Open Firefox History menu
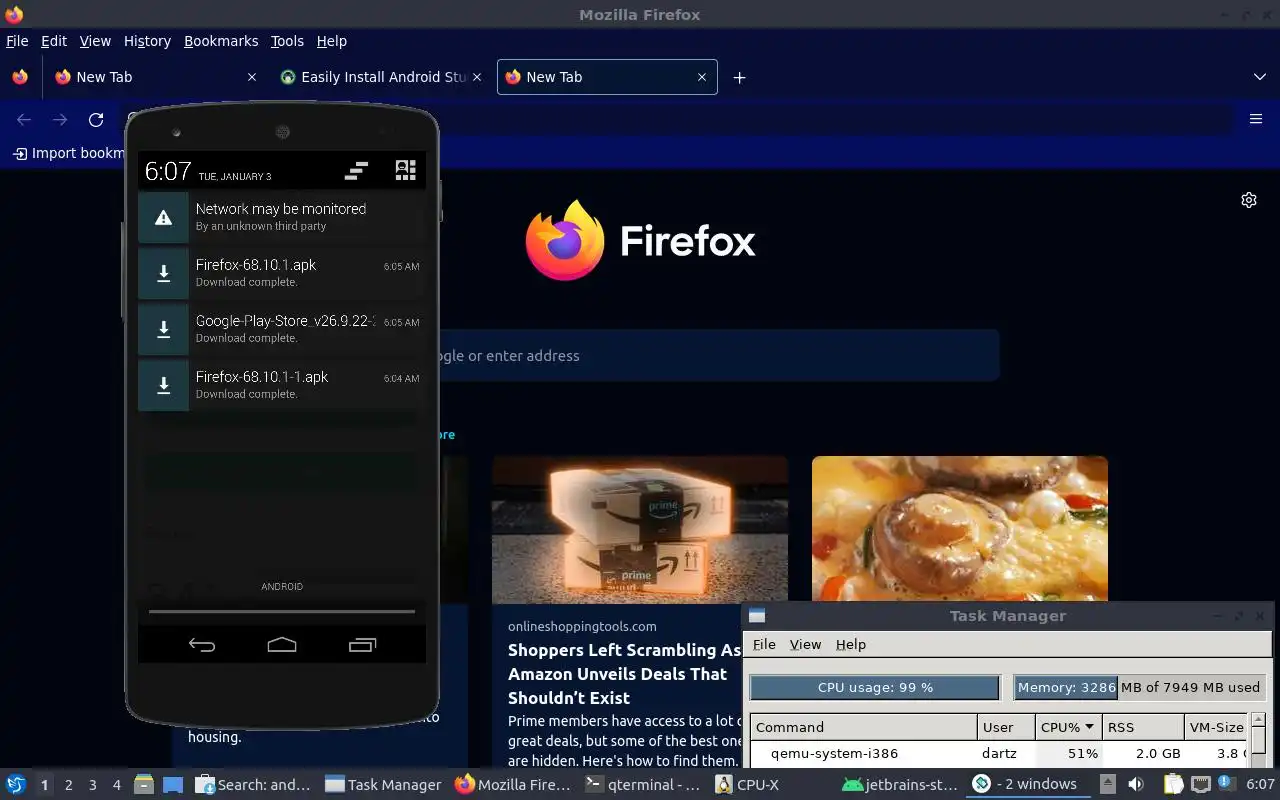The height and width of the screenshot is (800, 1280). pos(147,41)
